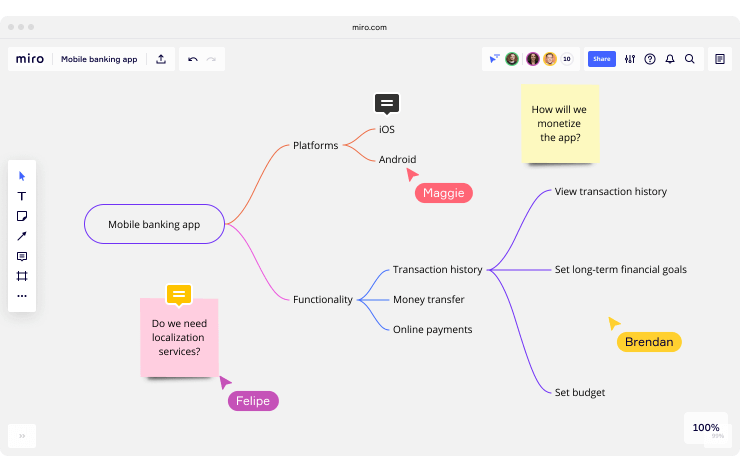Select the Sticky note tool

click(22, 216)
